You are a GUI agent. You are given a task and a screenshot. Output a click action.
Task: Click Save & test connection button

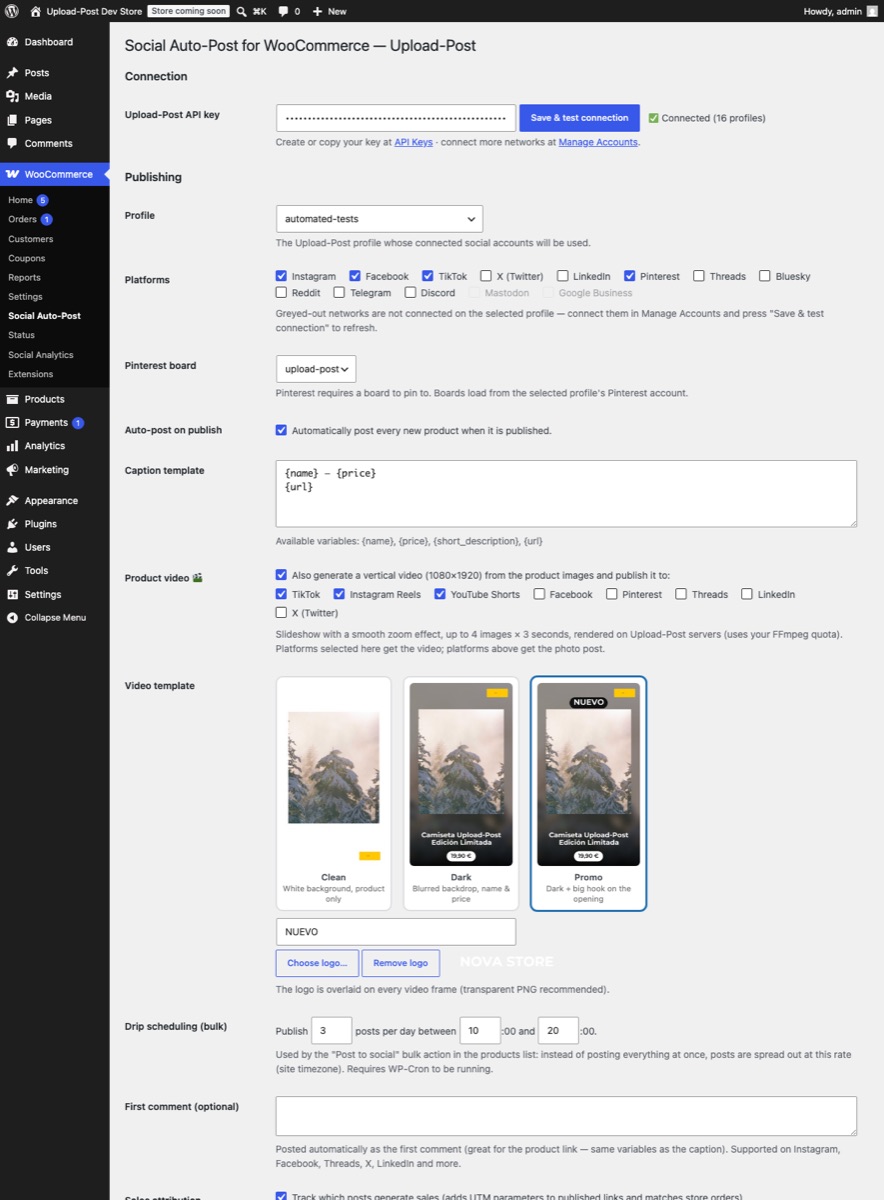[x=580, y=118]
